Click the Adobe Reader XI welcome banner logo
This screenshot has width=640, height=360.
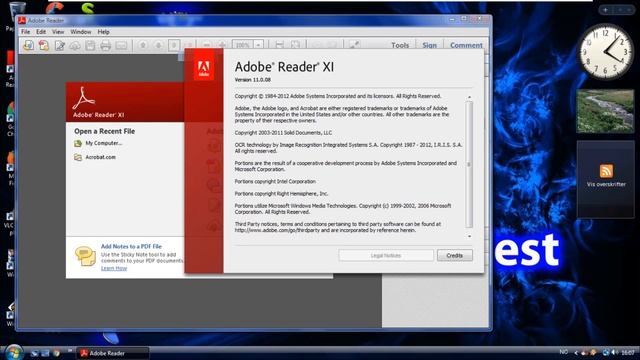tap(84, 98)
